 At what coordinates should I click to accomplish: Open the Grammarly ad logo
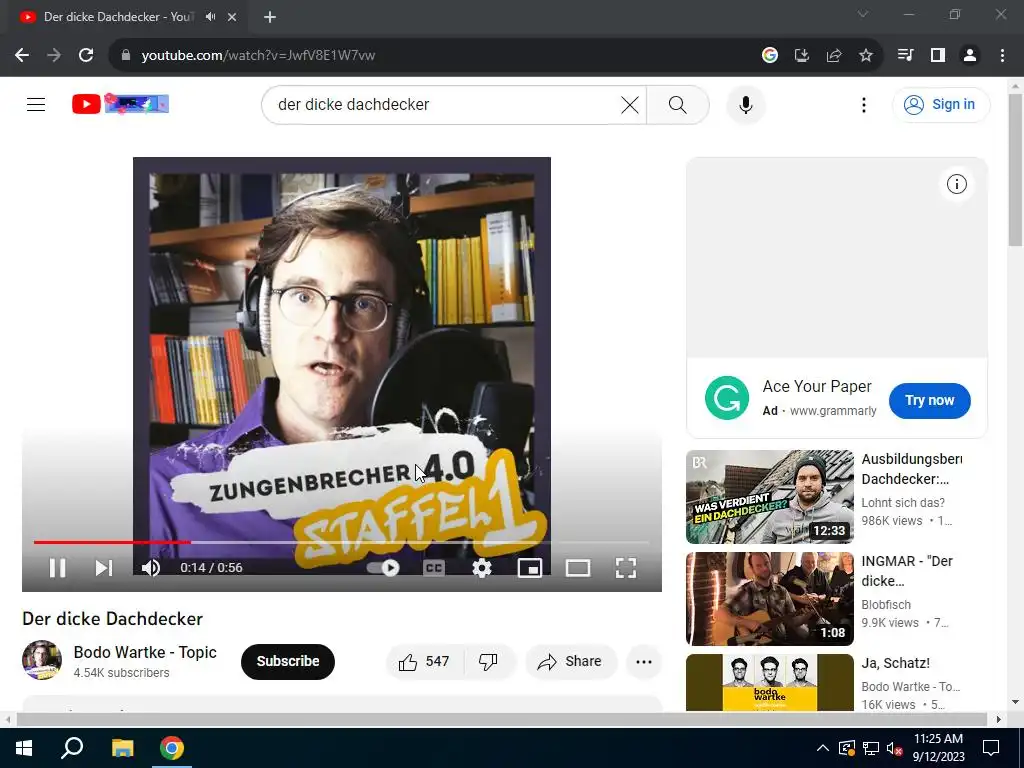(726, 398)
